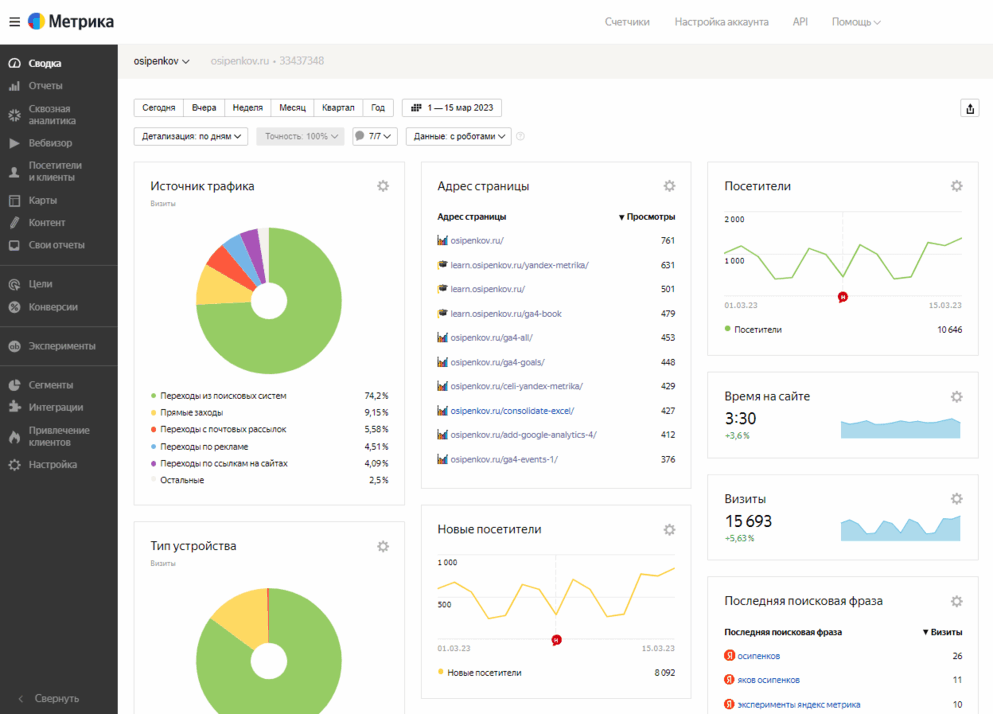Open search phrase осипенков

(x=759, y=656)
